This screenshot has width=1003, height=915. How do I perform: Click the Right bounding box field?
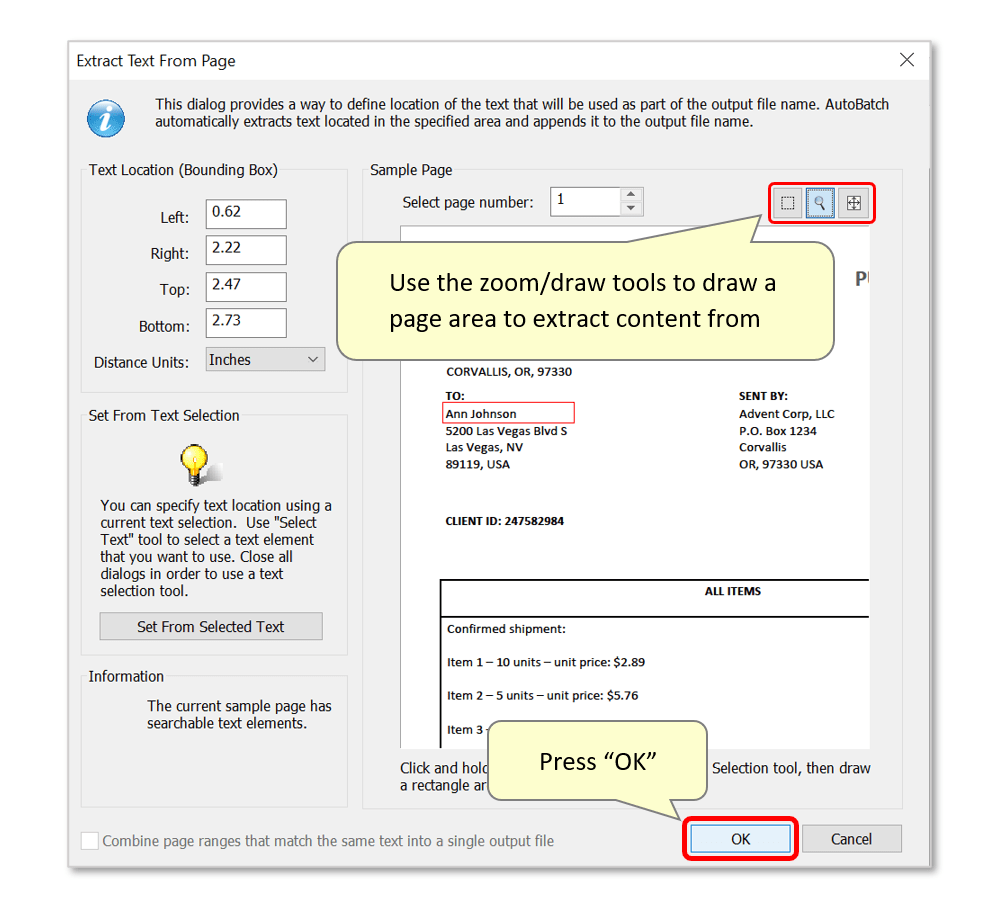pos(246,250)
